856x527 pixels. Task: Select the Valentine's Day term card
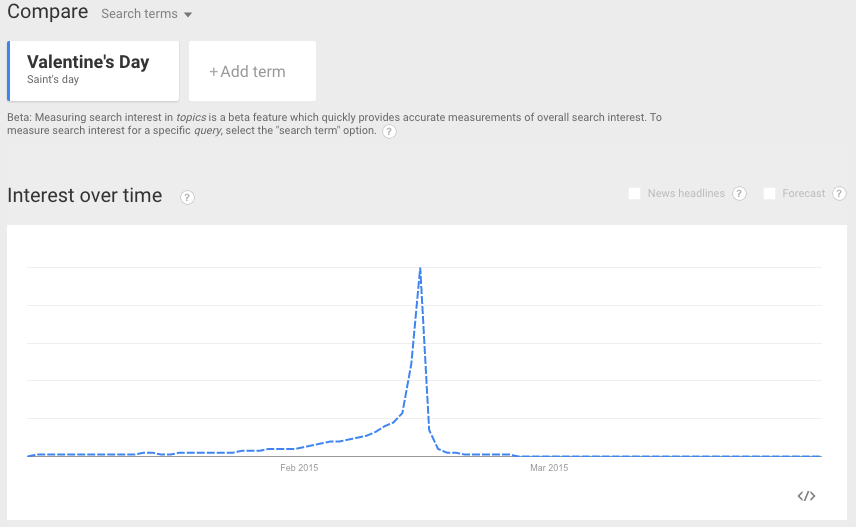coord(93,70)
